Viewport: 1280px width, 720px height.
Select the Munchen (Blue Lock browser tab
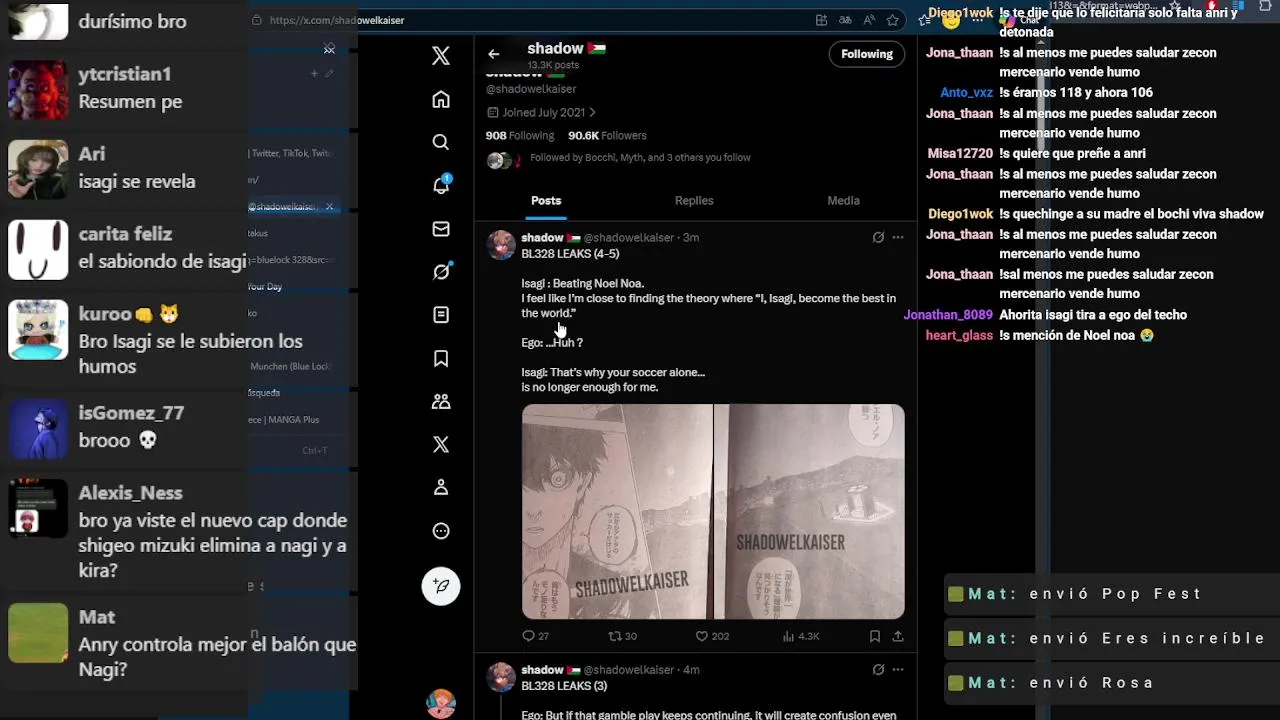(290, 366)
